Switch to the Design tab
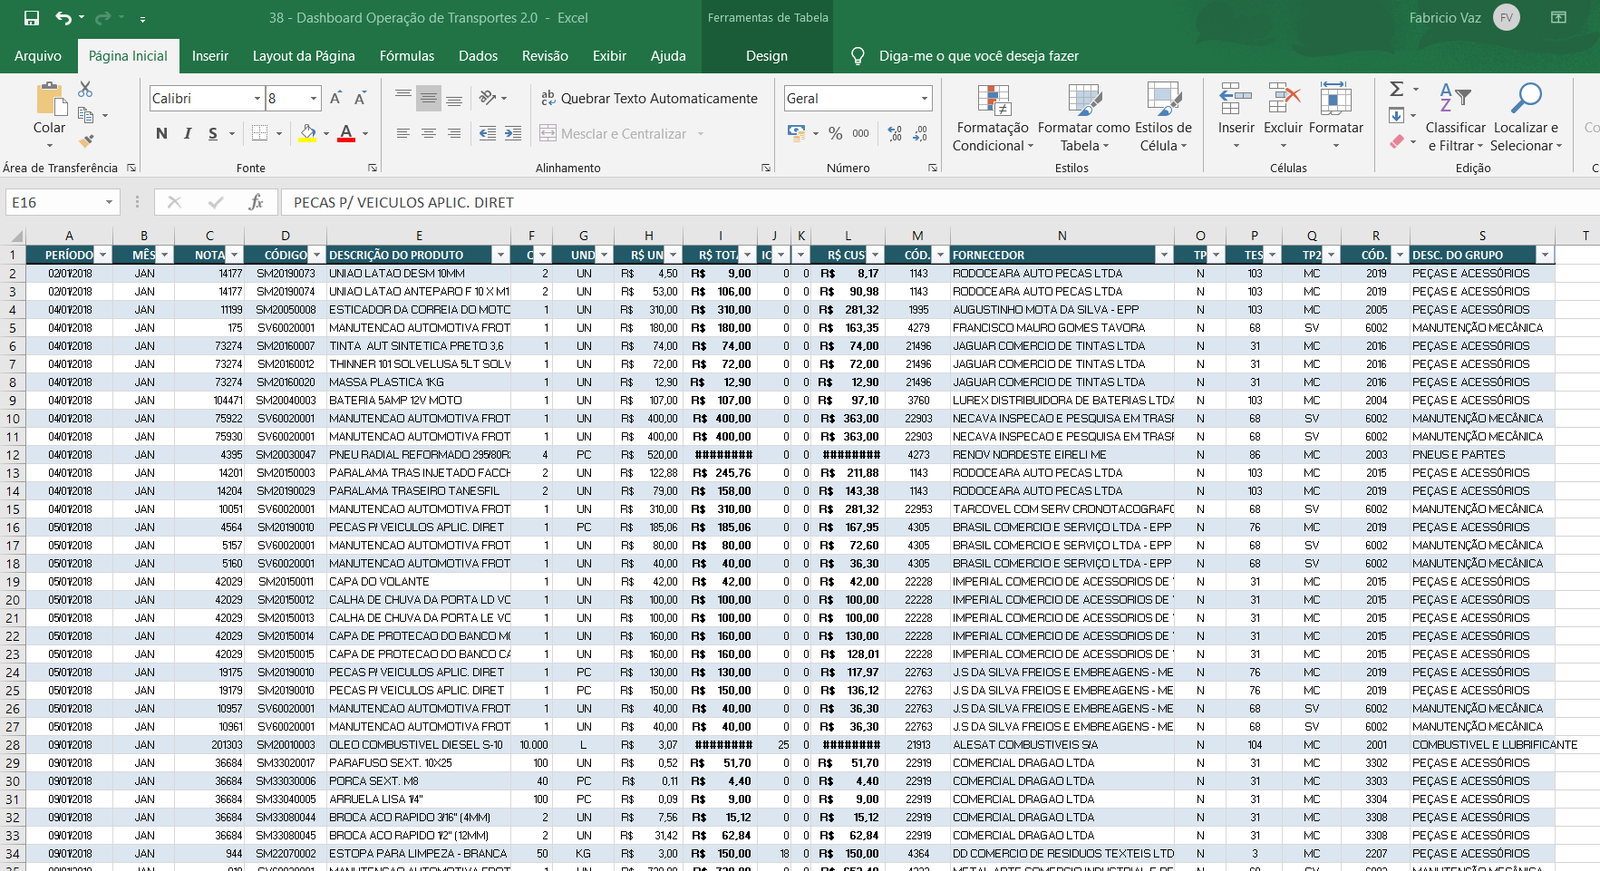 point(767,56)
